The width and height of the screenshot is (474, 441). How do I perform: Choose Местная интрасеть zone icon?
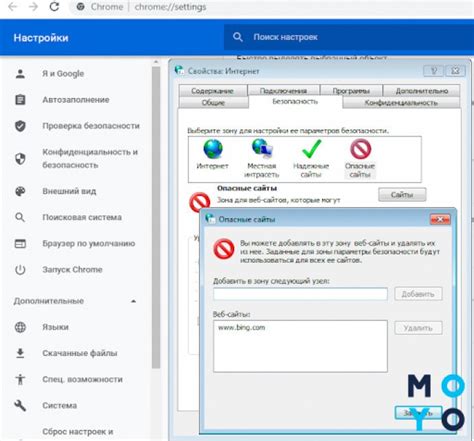[x=262, y=149]
